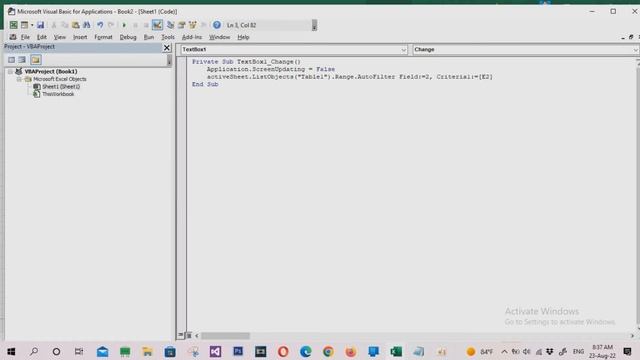Open the Help menu

click(x=243, y=37)
